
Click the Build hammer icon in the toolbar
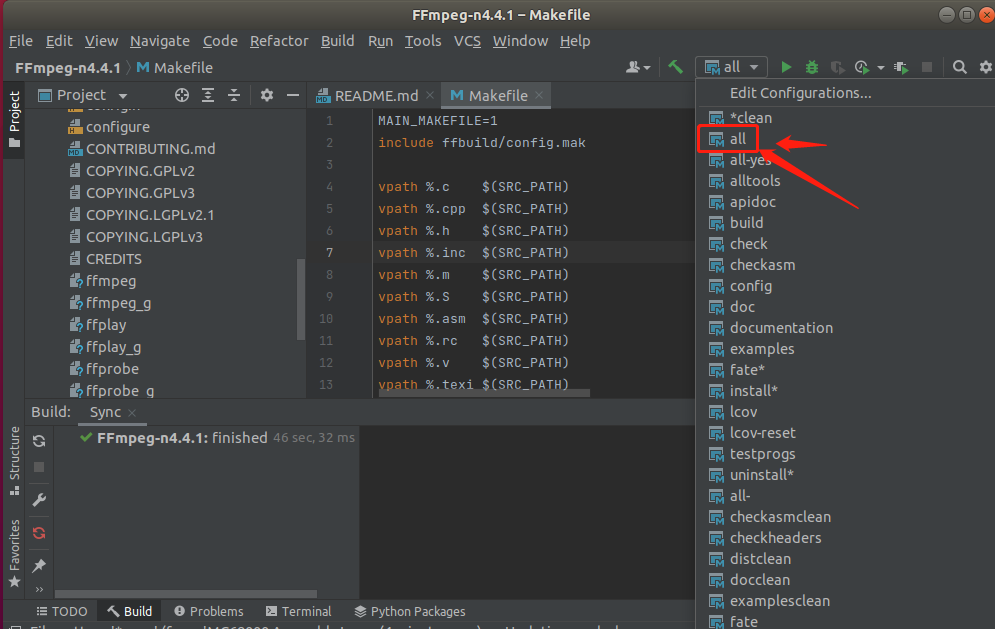tap(674, 66)
